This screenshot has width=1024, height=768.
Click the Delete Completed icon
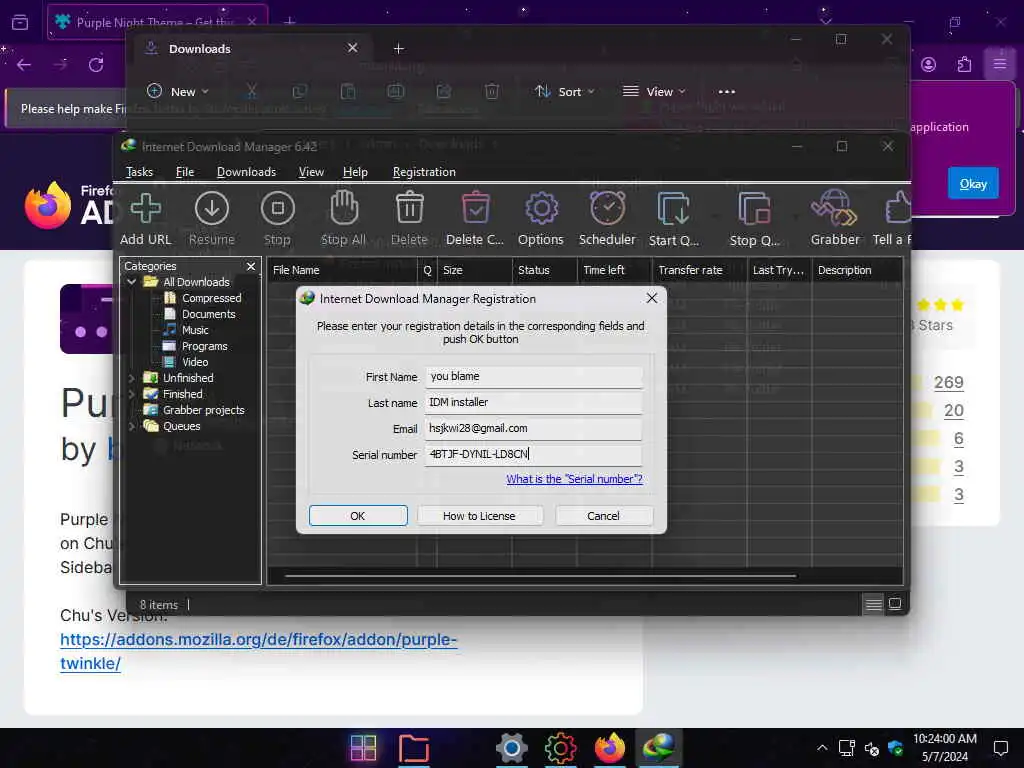click(x=475, y=209)
